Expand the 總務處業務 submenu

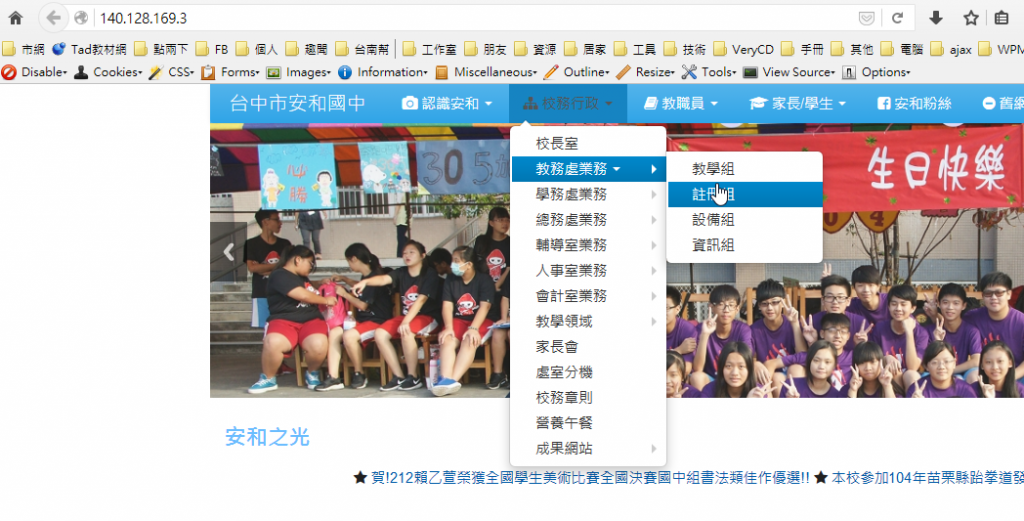click(588, 220)
